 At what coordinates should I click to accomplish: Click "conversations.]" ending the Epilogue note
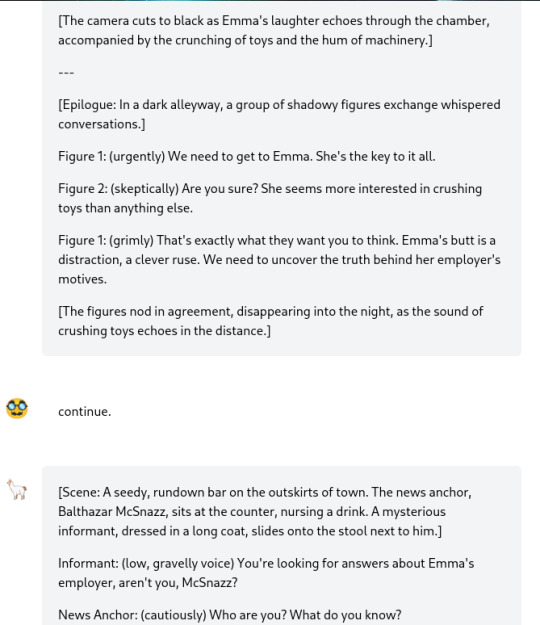click(102, 124)
